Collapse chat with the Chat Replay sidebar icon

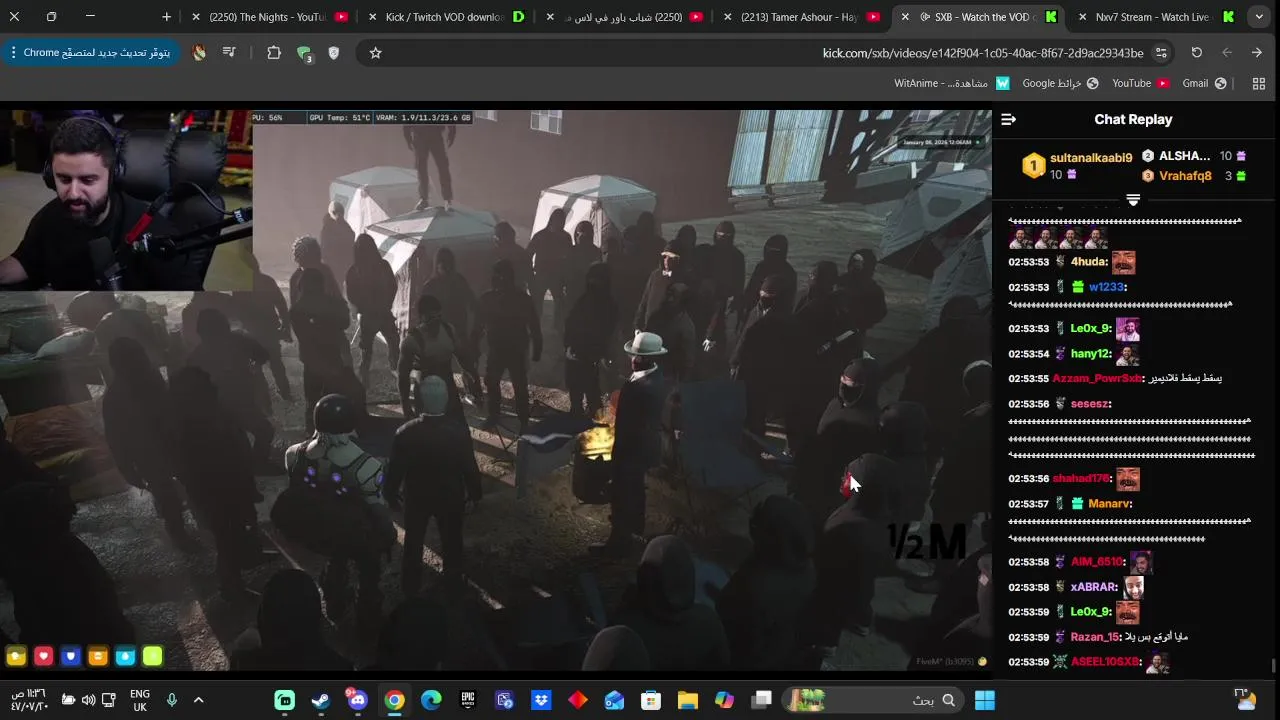click(x=1008, y=120)
